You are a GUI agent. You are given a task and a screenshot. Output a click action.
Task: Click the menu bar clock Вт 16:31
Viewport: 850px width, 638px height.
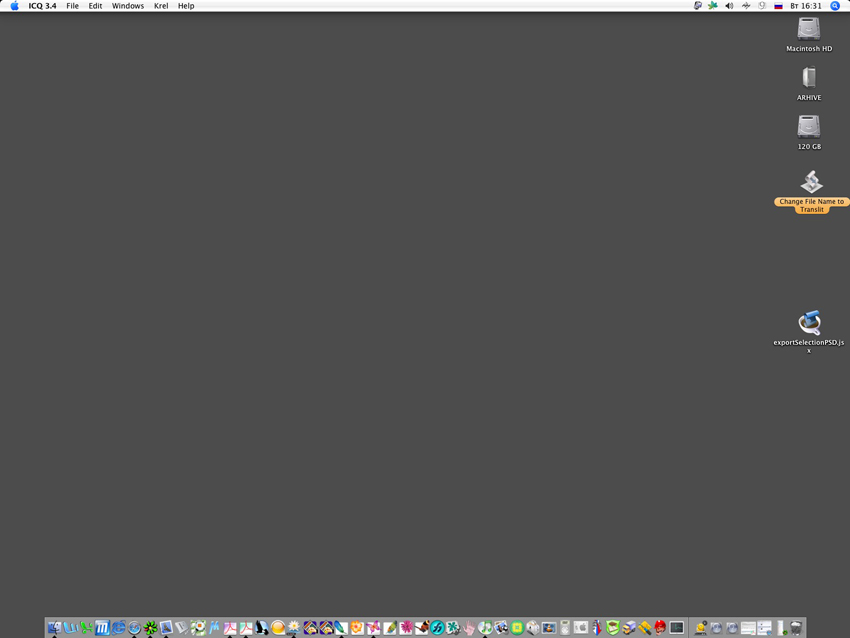coord(806,6)
